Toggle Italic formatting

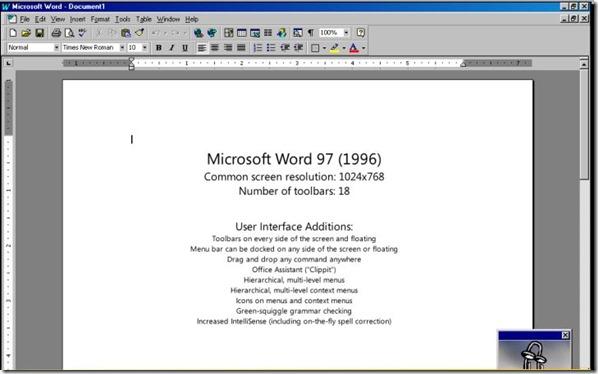pyautogui.click(x=172, y=48)
